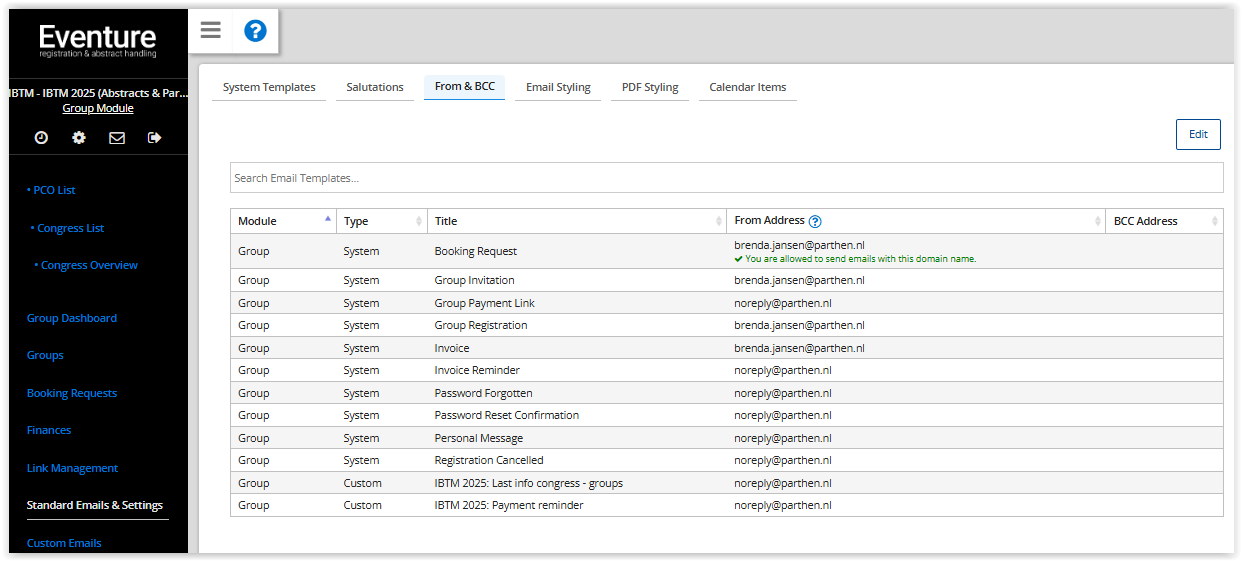Navigate to Booking Requests in the sidebar

(x=72, y=393)
